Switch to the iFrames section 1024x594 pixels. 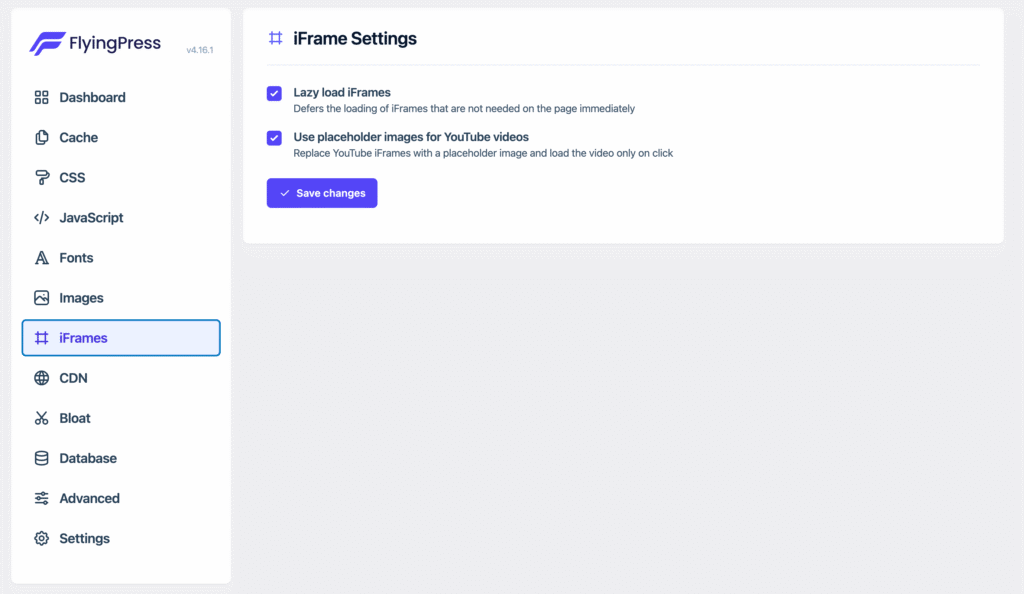coord(120,338)
